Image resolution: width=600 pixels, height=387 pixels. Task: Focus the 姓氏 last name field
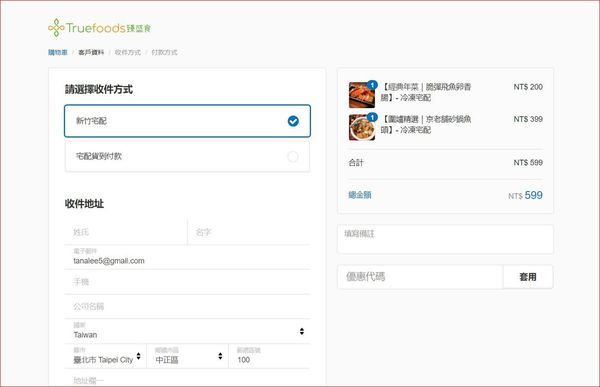tap(126, 232)
